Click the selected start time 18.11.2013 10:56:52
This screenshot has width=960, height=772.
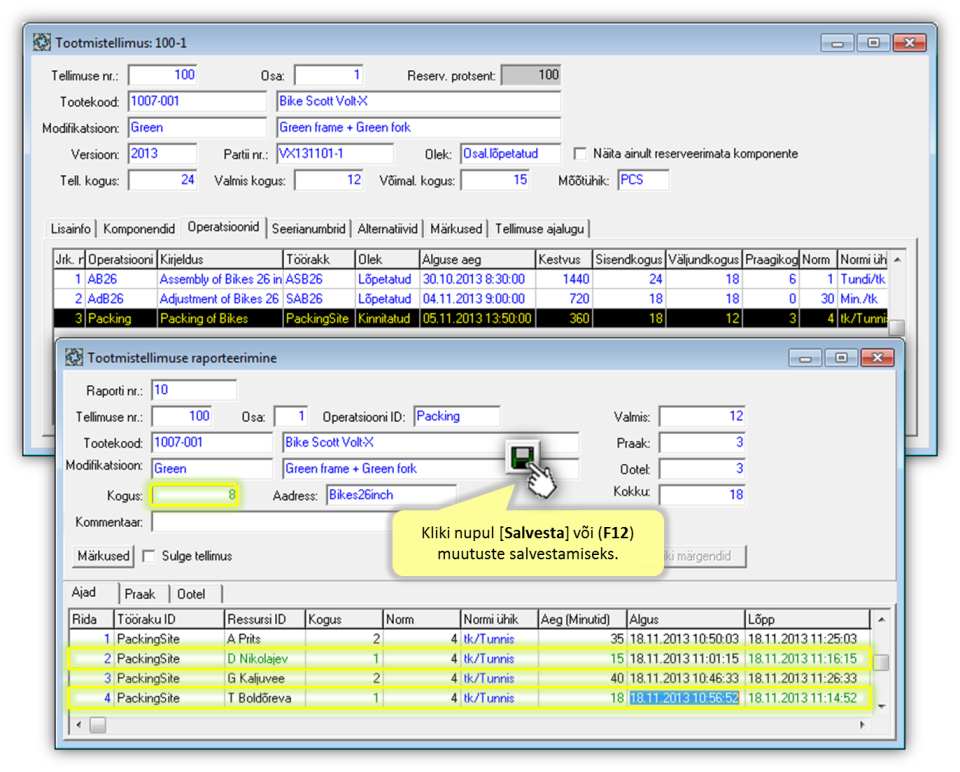coord(684,698)
